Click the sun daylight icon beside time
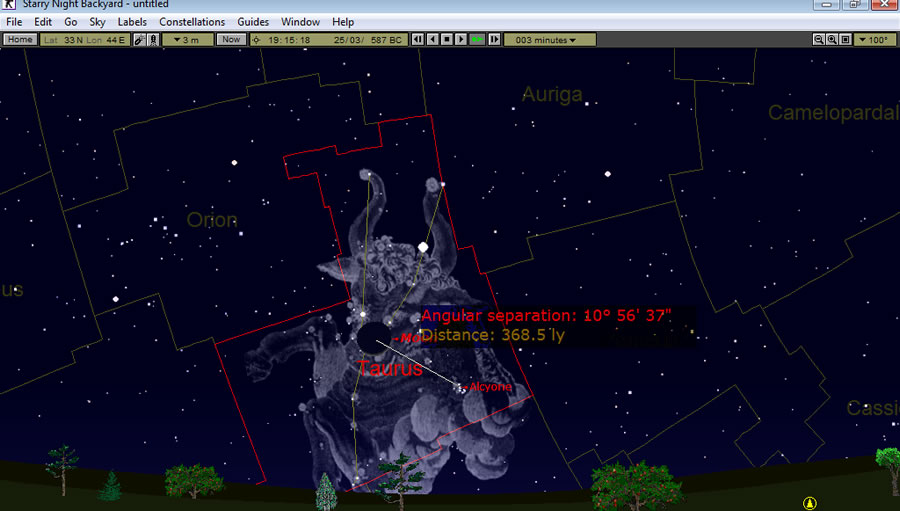Screen dimensions: 900x511 coord(257,40)
